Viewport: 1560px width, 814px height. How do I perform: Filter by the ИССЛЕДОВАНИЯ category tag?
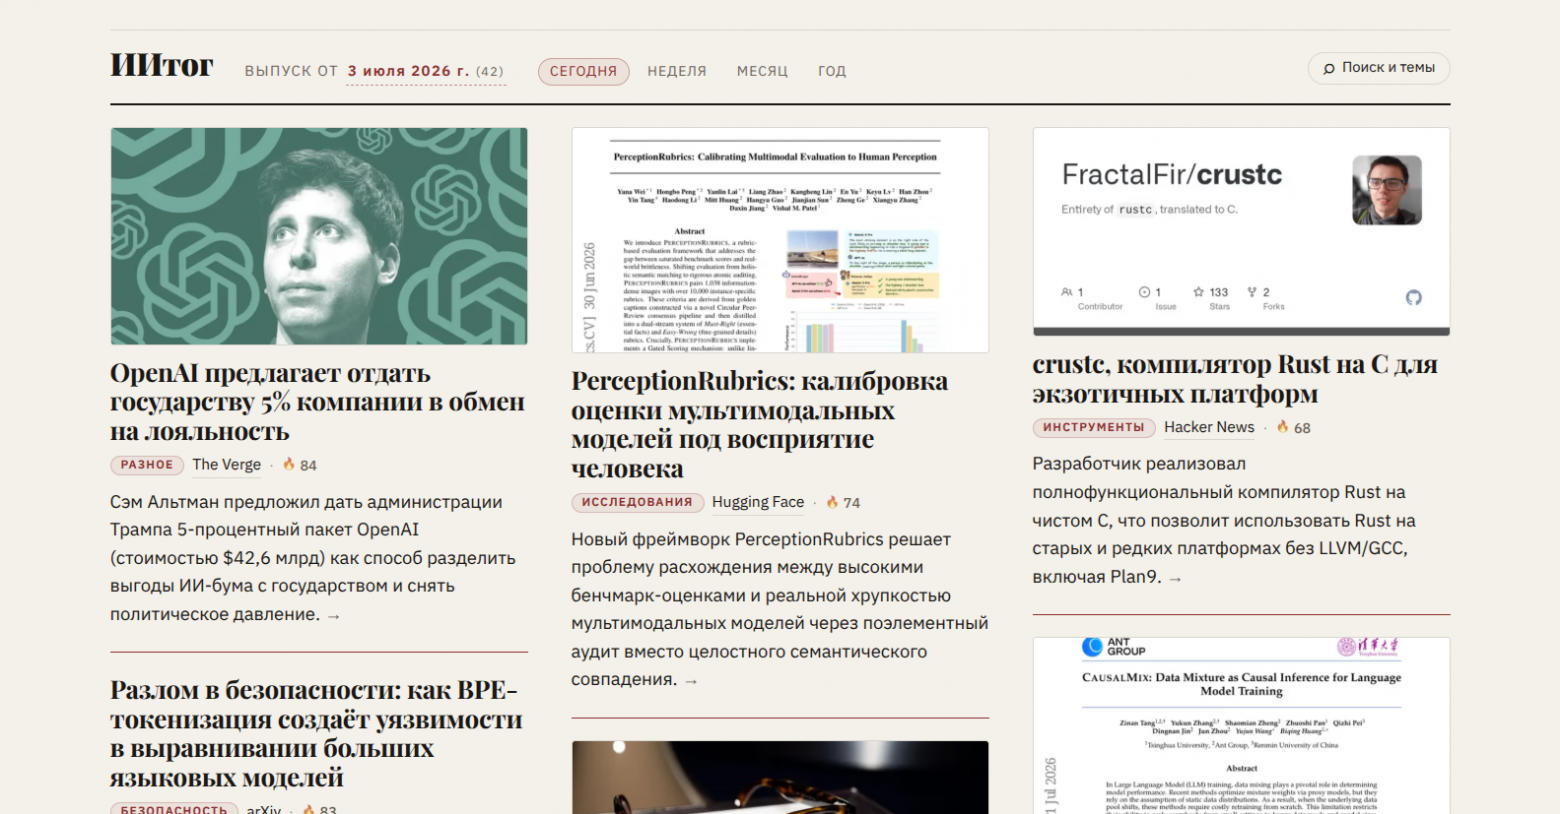tap(637, 502)
